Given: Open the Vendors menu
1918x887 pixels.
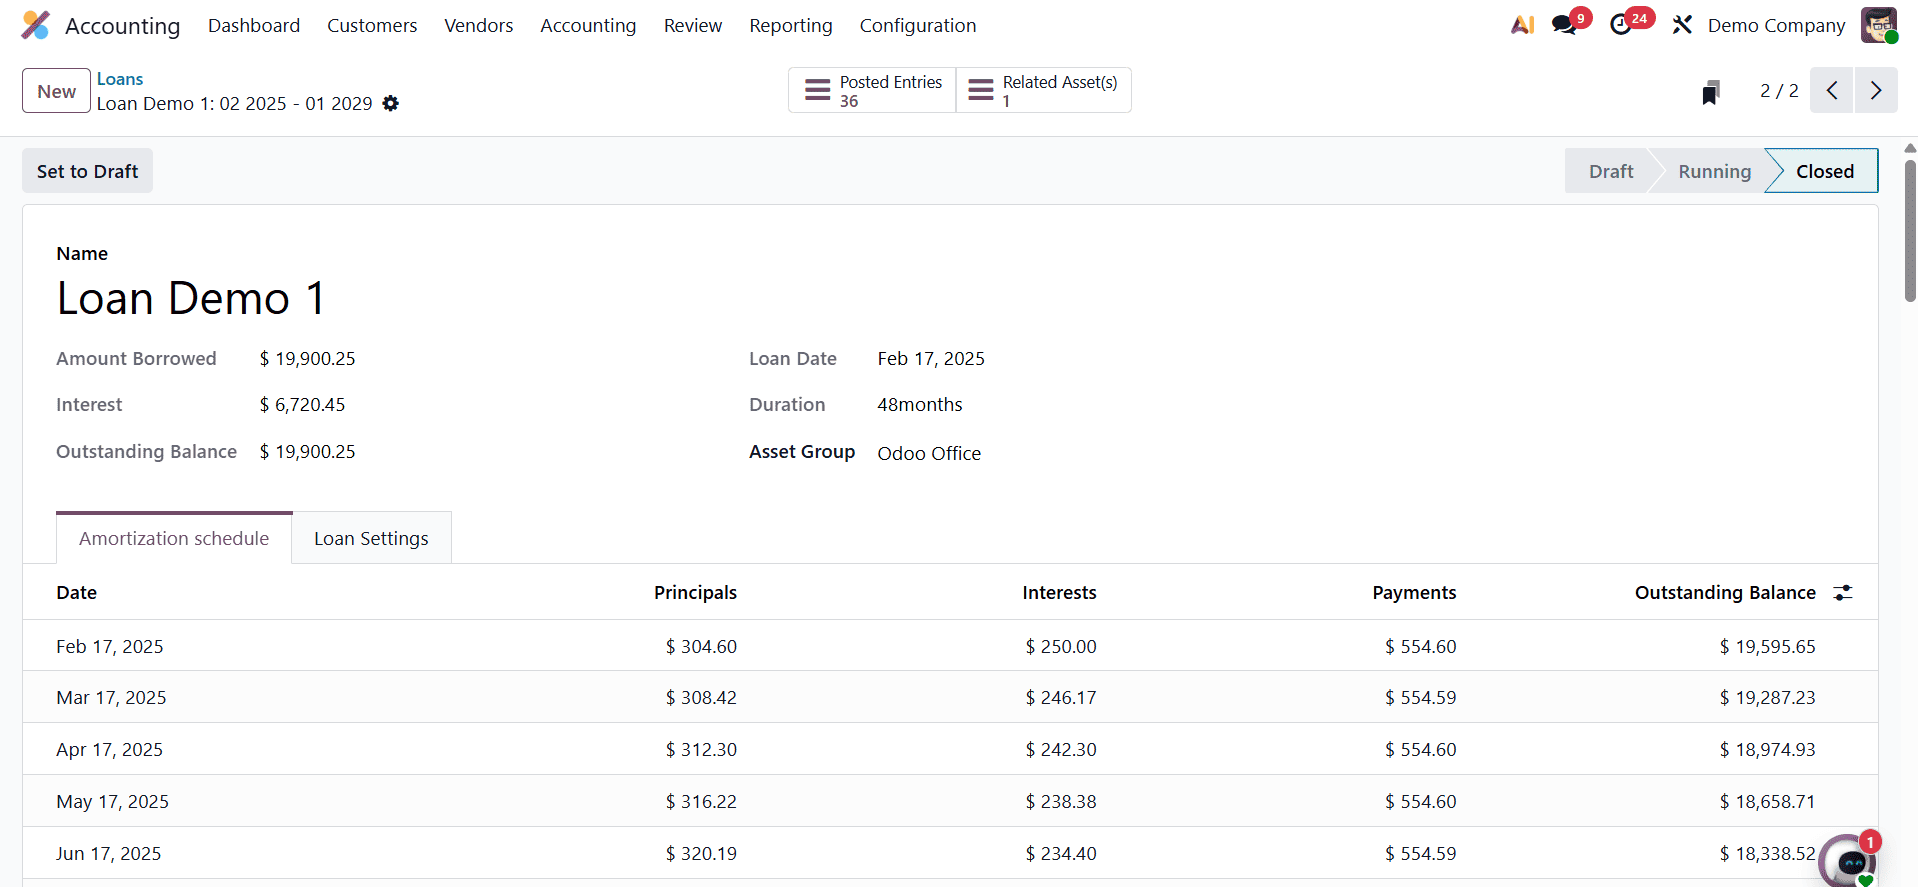Looking at the screenshot, I should (479, 25).
